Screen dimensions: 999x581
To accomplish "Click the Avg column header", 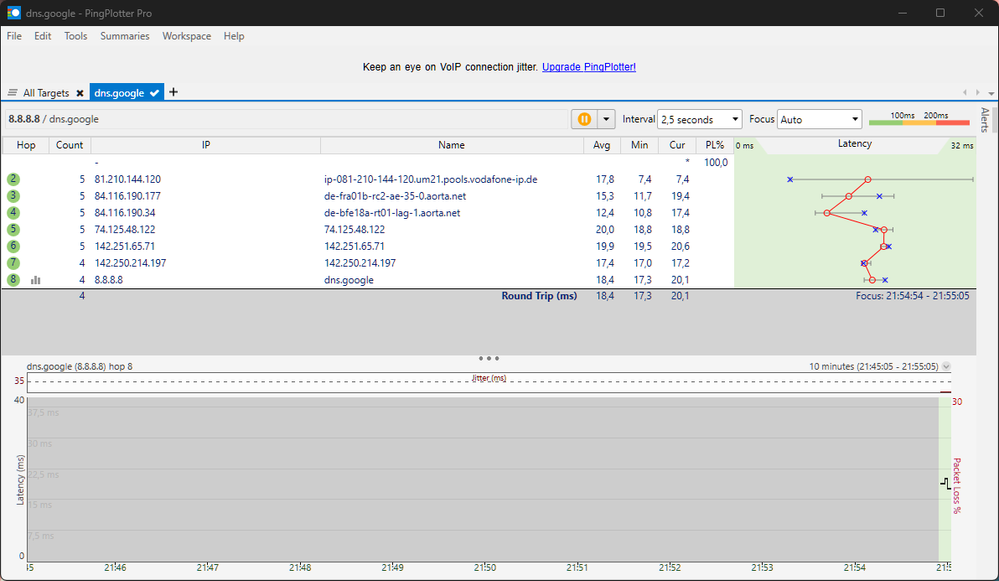I will 601,145.
